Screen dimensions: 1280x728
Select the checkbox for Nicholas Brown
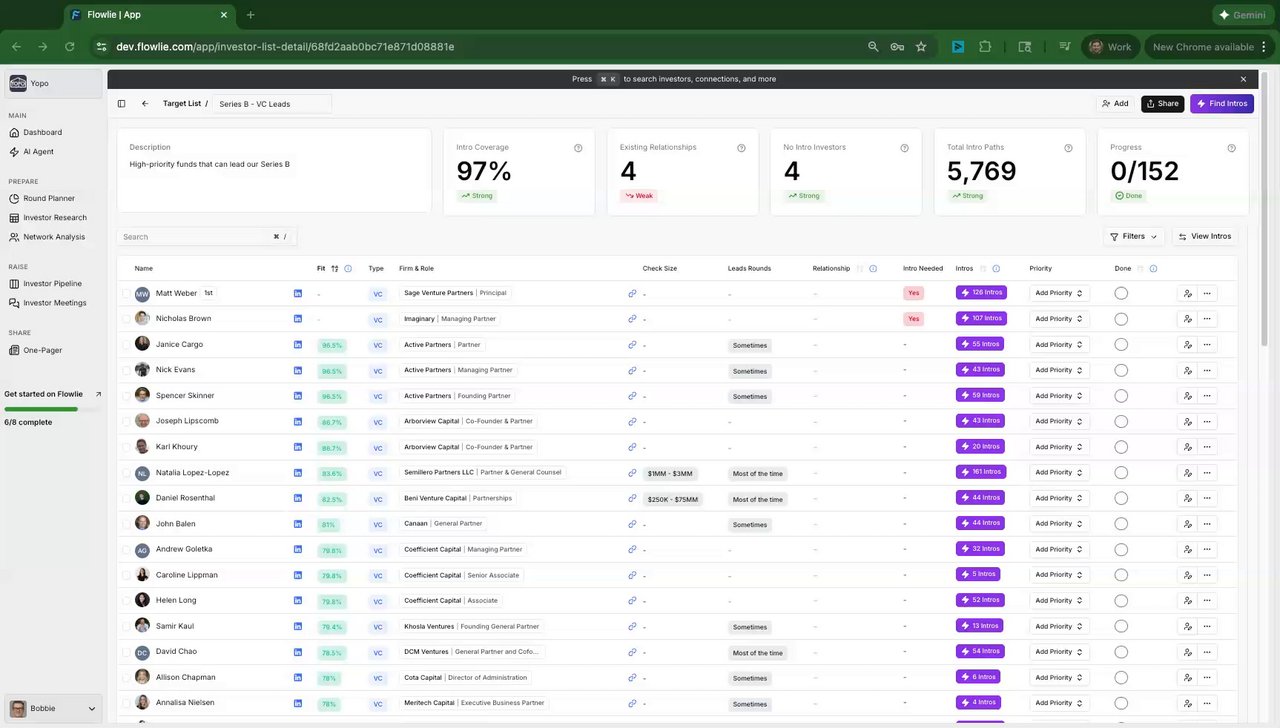[126, 319]
